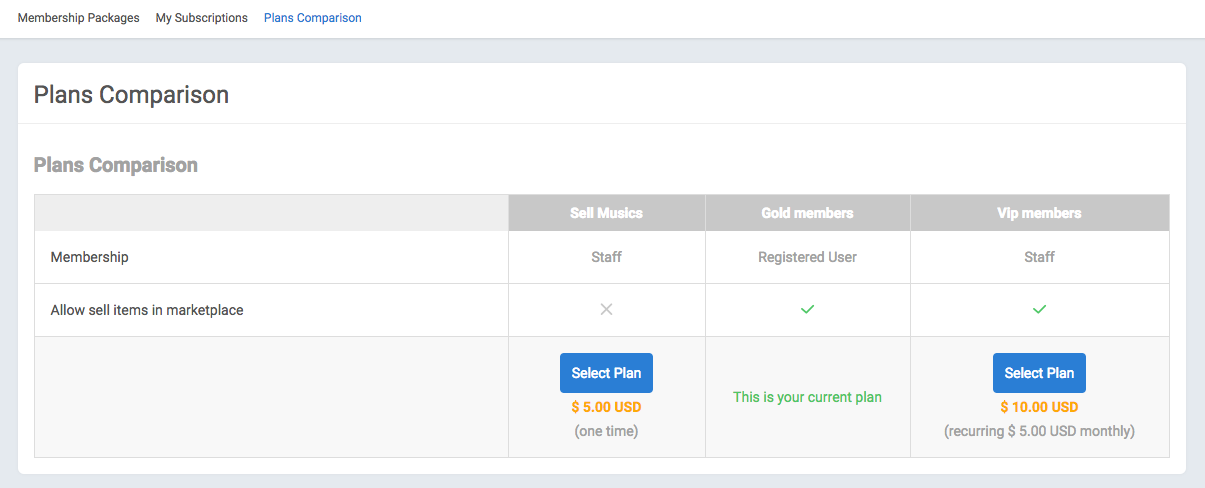Click the Gold members column header

807,213
